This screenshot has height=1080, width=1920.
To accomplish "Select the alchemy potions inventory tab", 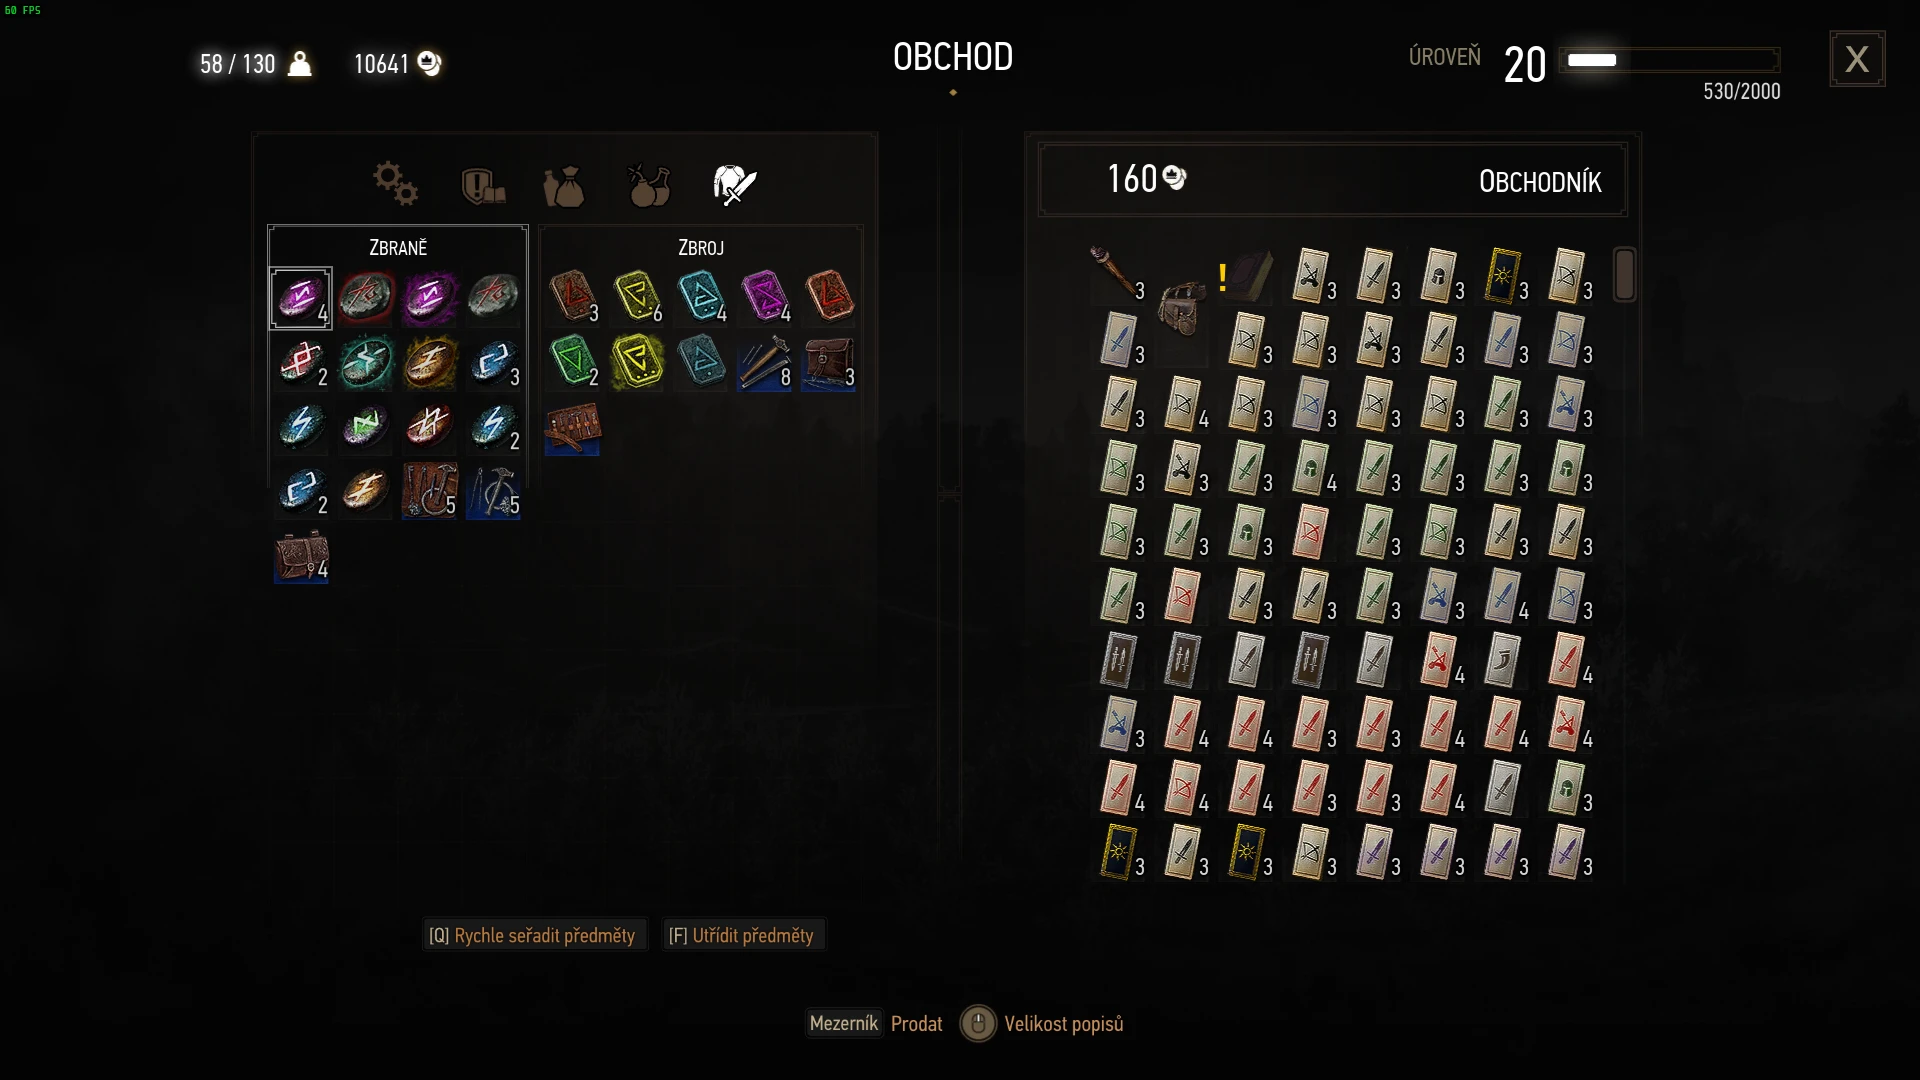I will [649, 185].
